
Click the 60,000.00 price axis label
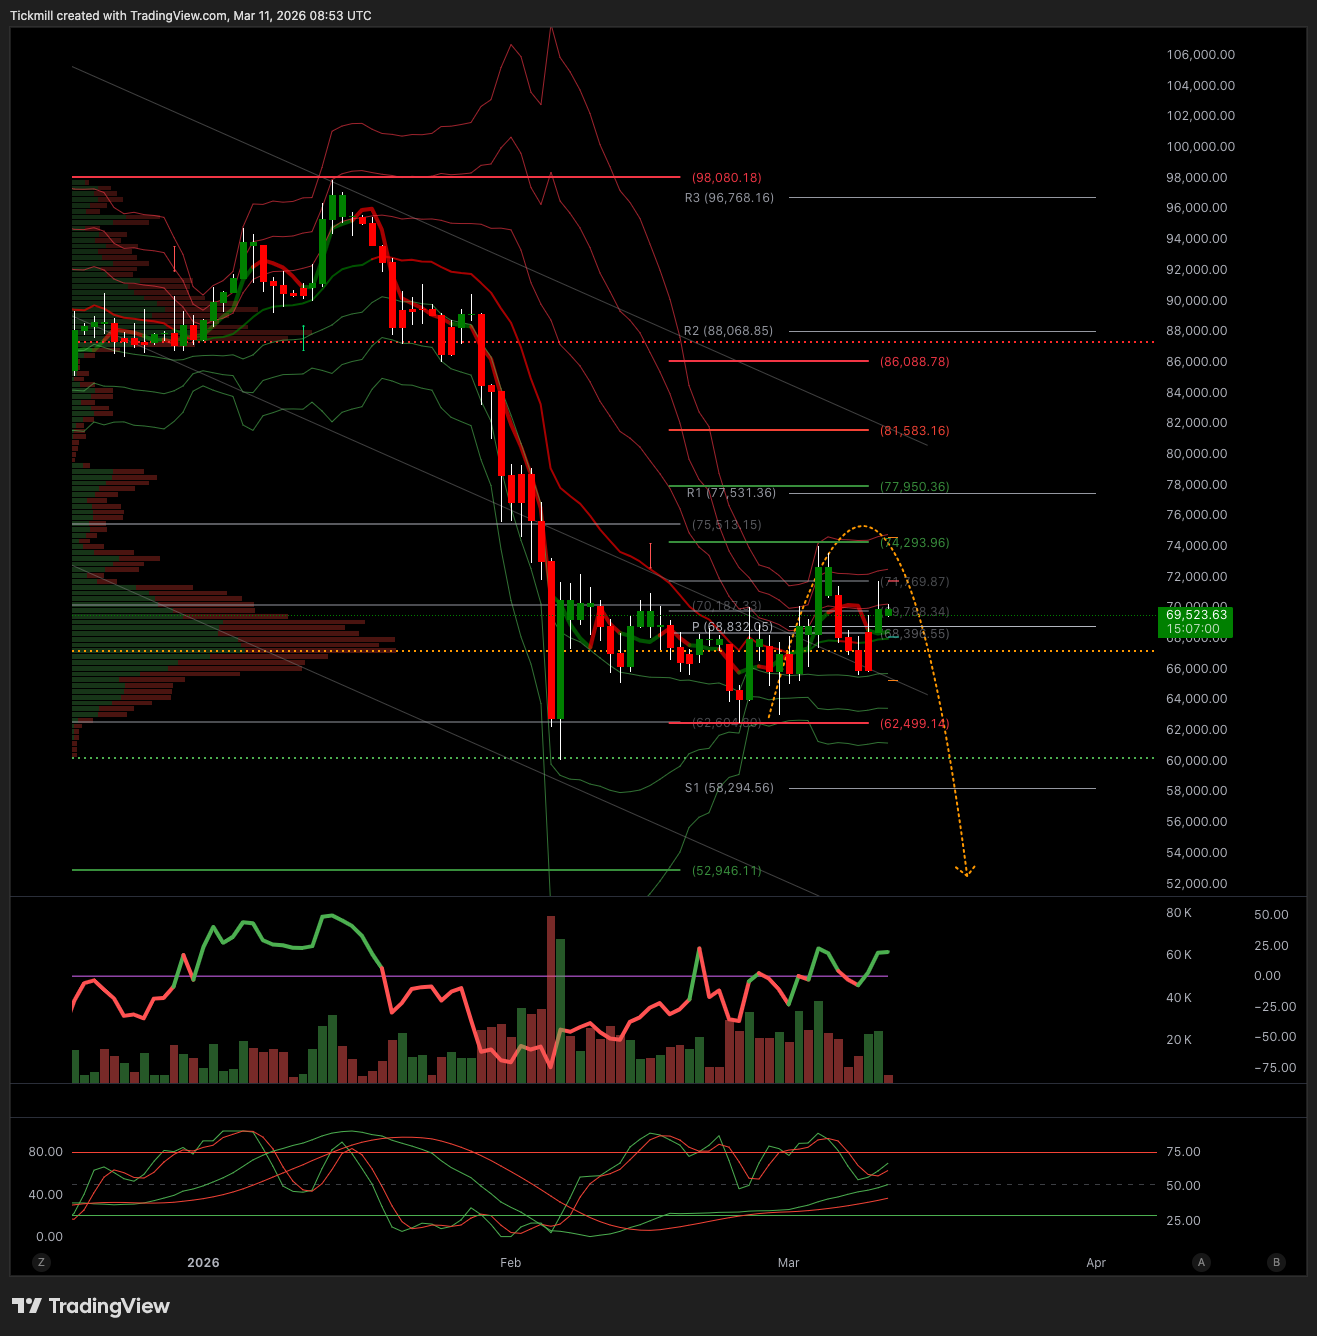click(1197, 761)
